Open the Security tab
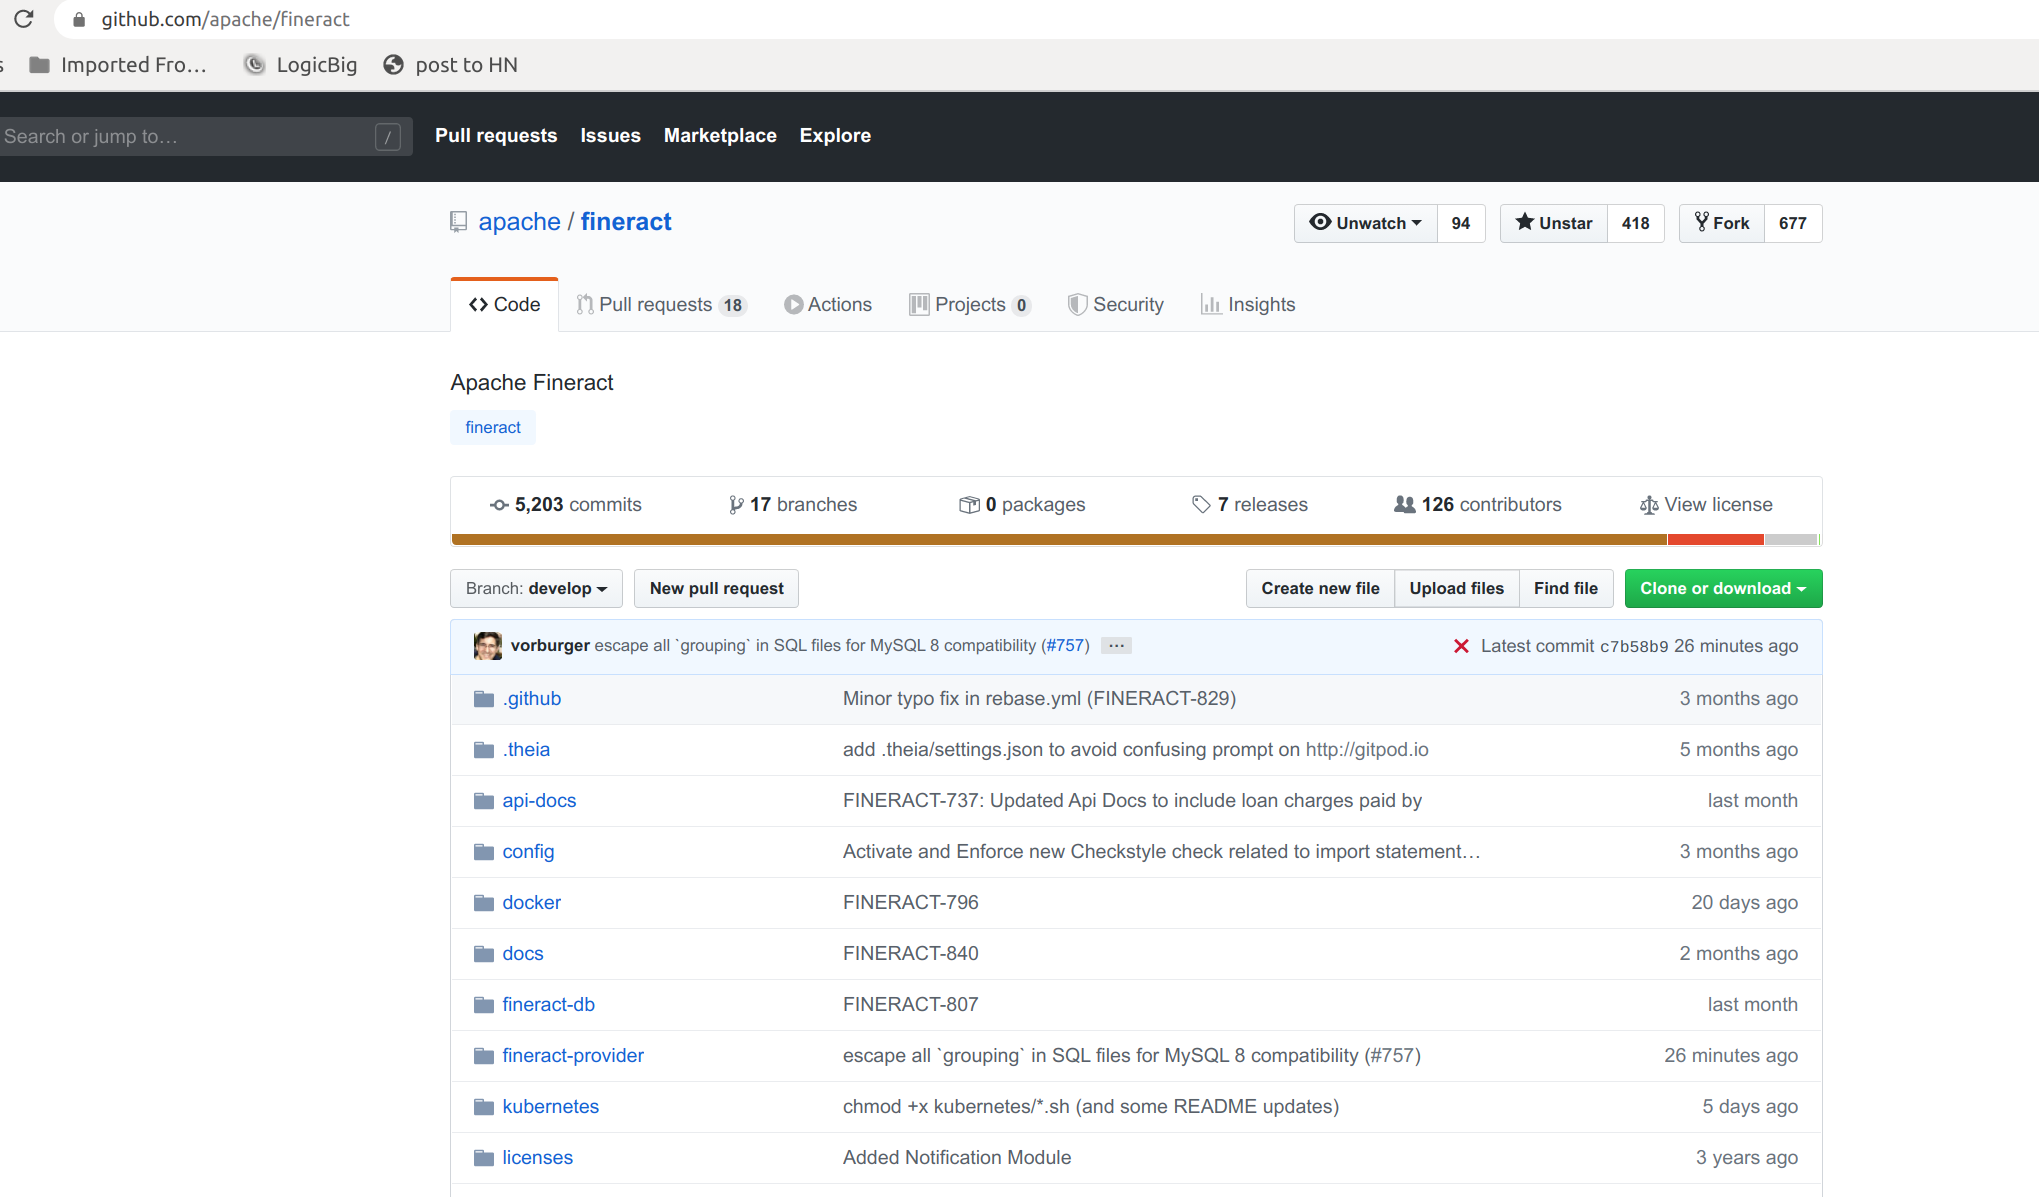This screenshot has width=2039, height=1197. tap(1115, 305)
